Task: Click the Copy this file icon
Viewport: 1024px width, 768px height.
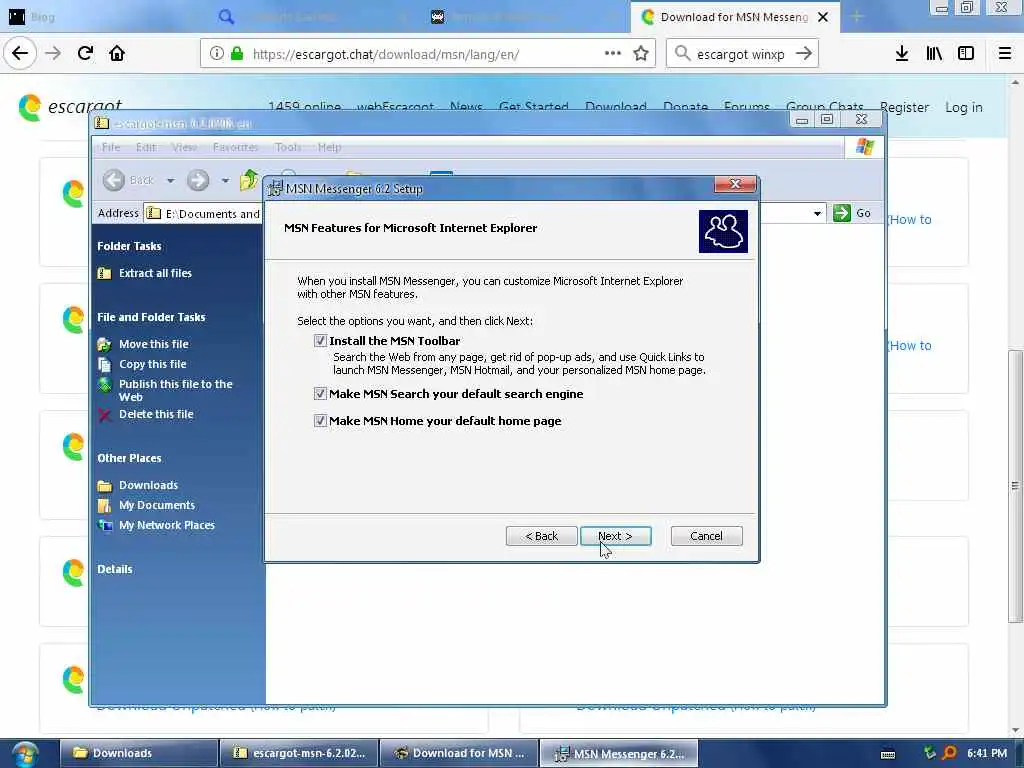Action: pos(104,364)
